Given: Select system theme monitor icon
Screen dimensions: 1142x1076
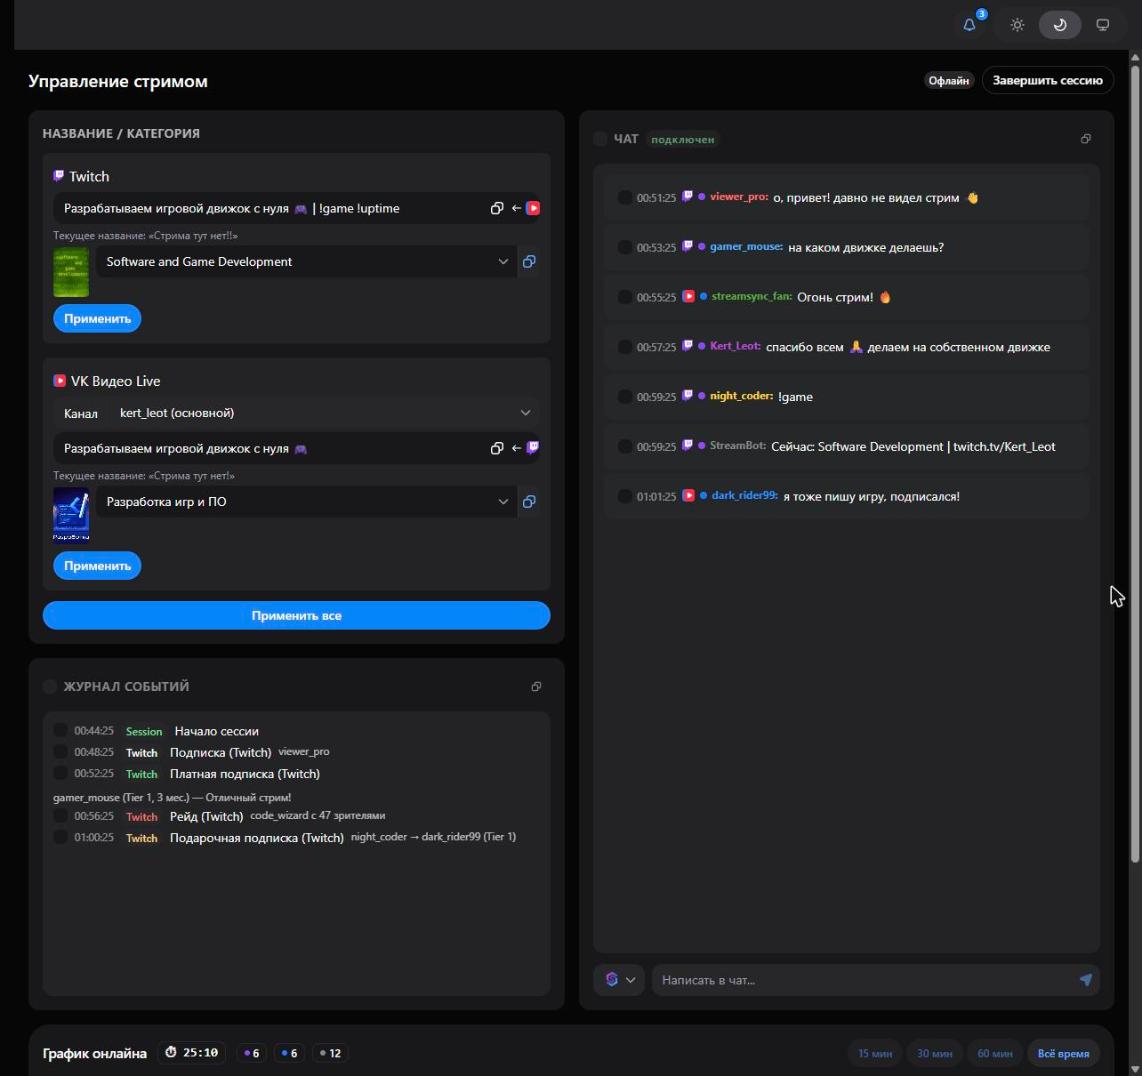Looking at the screenshot, I should click(1103, 25).
